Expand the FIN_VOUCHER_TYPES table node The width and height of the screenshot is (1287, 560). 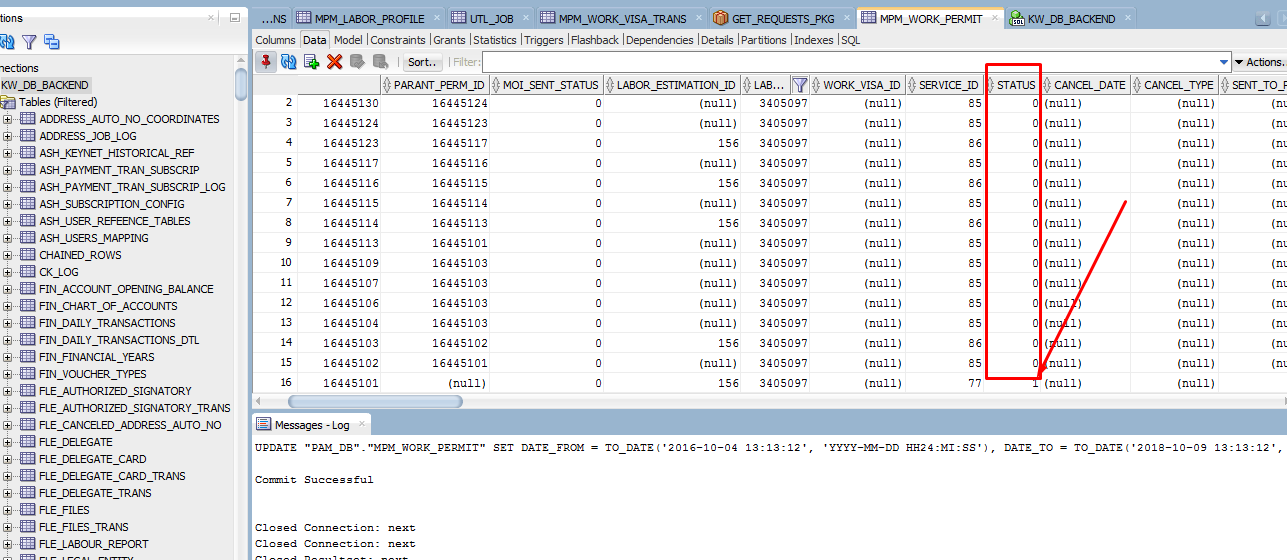tap(8, 374)
